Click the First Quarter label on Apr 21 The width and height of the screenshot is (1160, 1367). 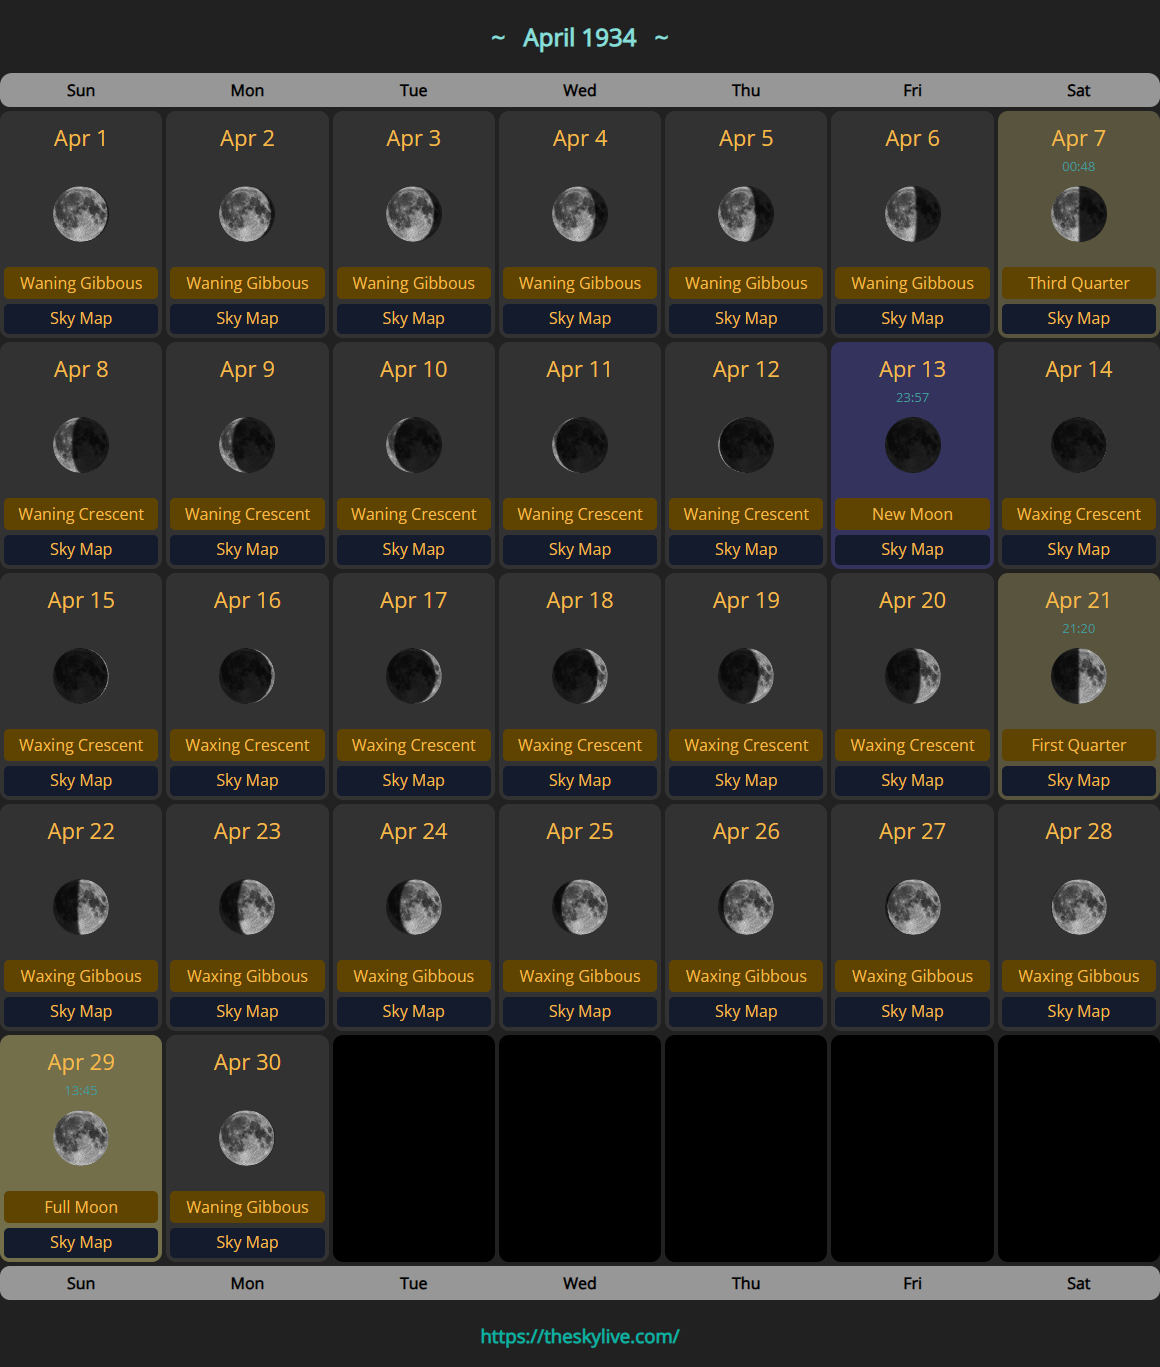[x=1079, y=746]
